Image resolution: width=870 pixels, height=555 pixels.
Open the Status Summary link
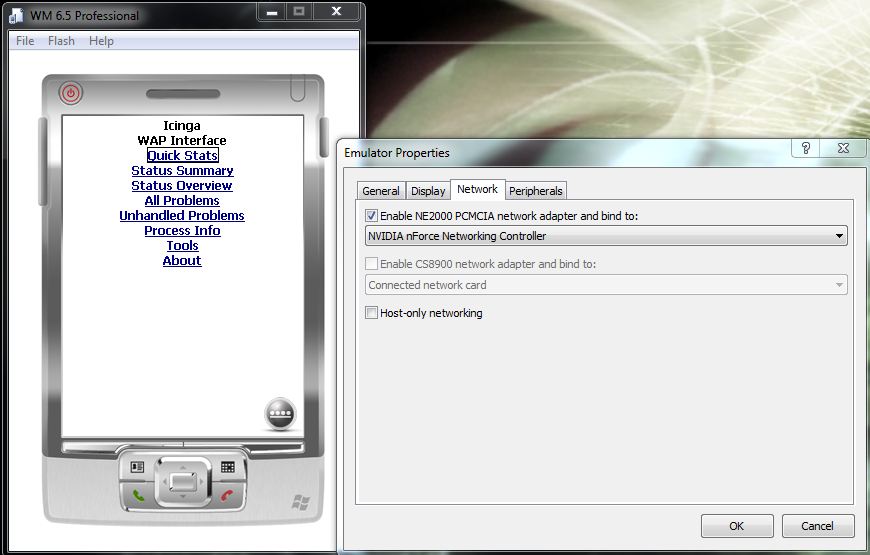tap(182, 170)
